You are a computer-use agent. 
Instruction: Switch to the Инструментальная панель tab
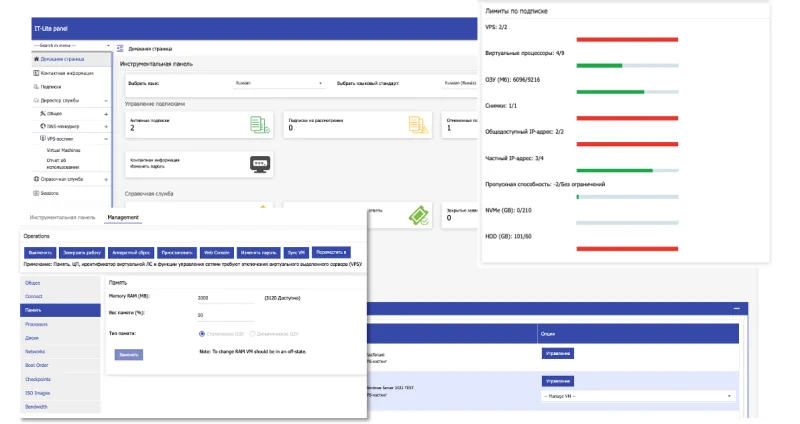point(62,217)
